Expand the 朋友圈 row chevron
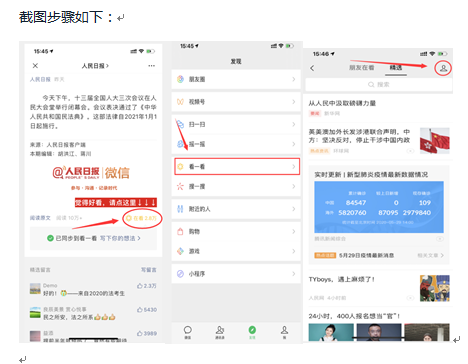This screenshot has width=468, height=364. [294, 79]
